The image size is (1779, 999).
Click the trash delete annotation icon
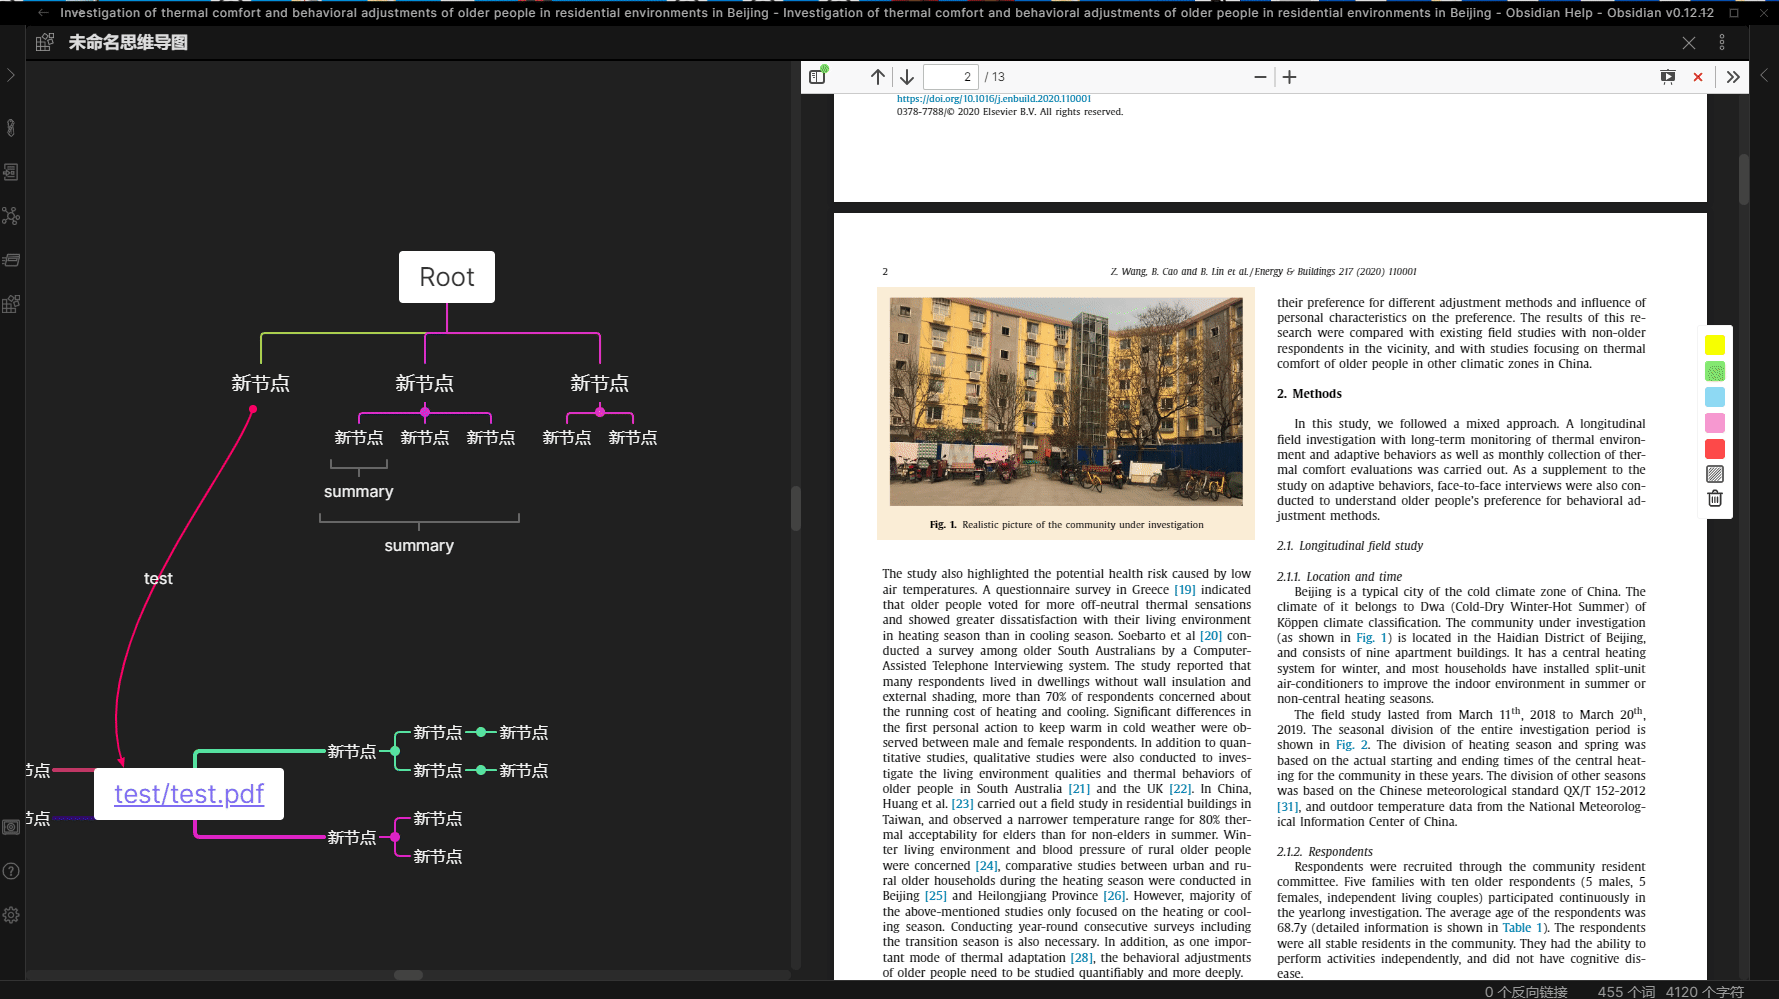(x=1715, y=498)
